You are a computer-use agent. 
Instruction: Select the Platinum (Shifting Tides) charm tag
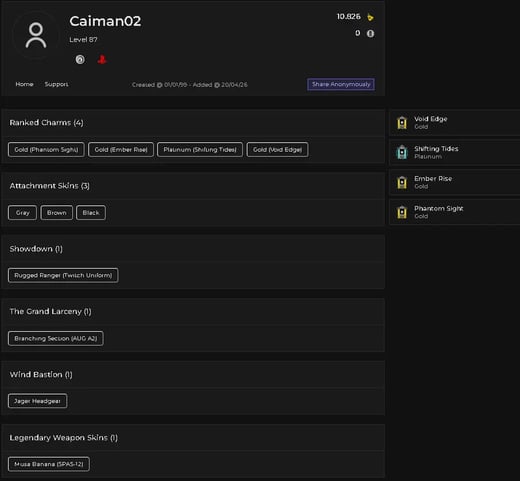click(200, 150)
